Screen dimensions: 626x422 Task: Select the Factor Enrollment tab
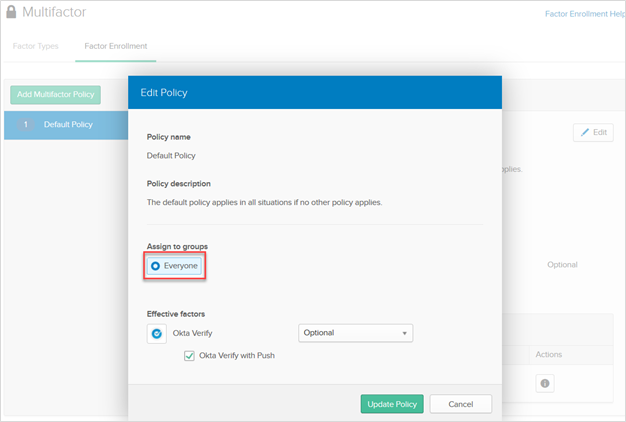tap(116, 46)
